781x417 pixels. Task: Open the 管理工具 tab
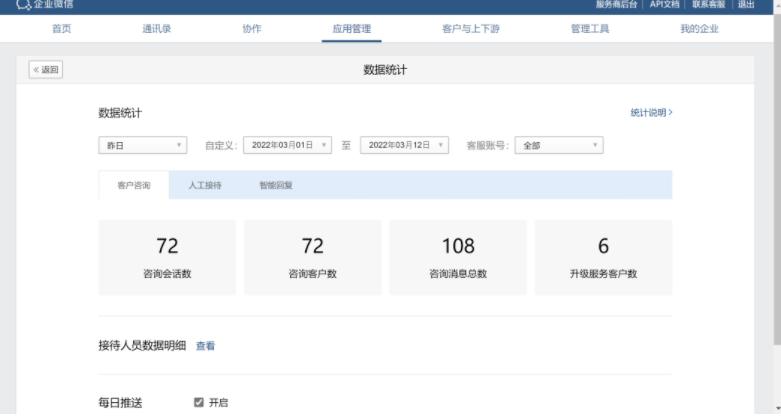point(590,29)
